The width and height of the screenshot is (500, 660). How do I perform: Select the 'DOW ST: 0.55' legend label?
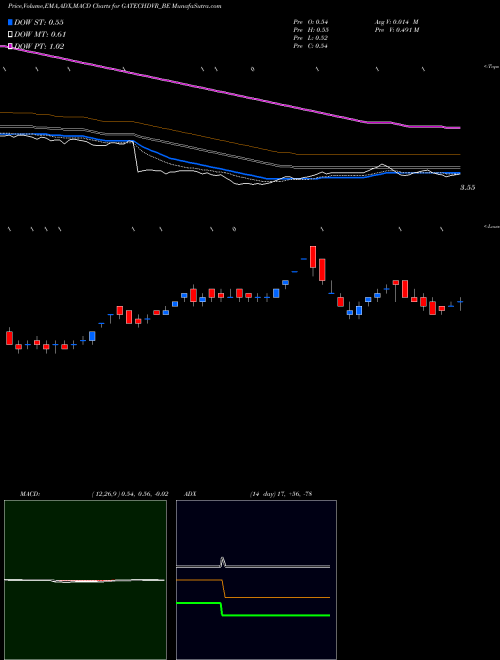coord(39,22)
